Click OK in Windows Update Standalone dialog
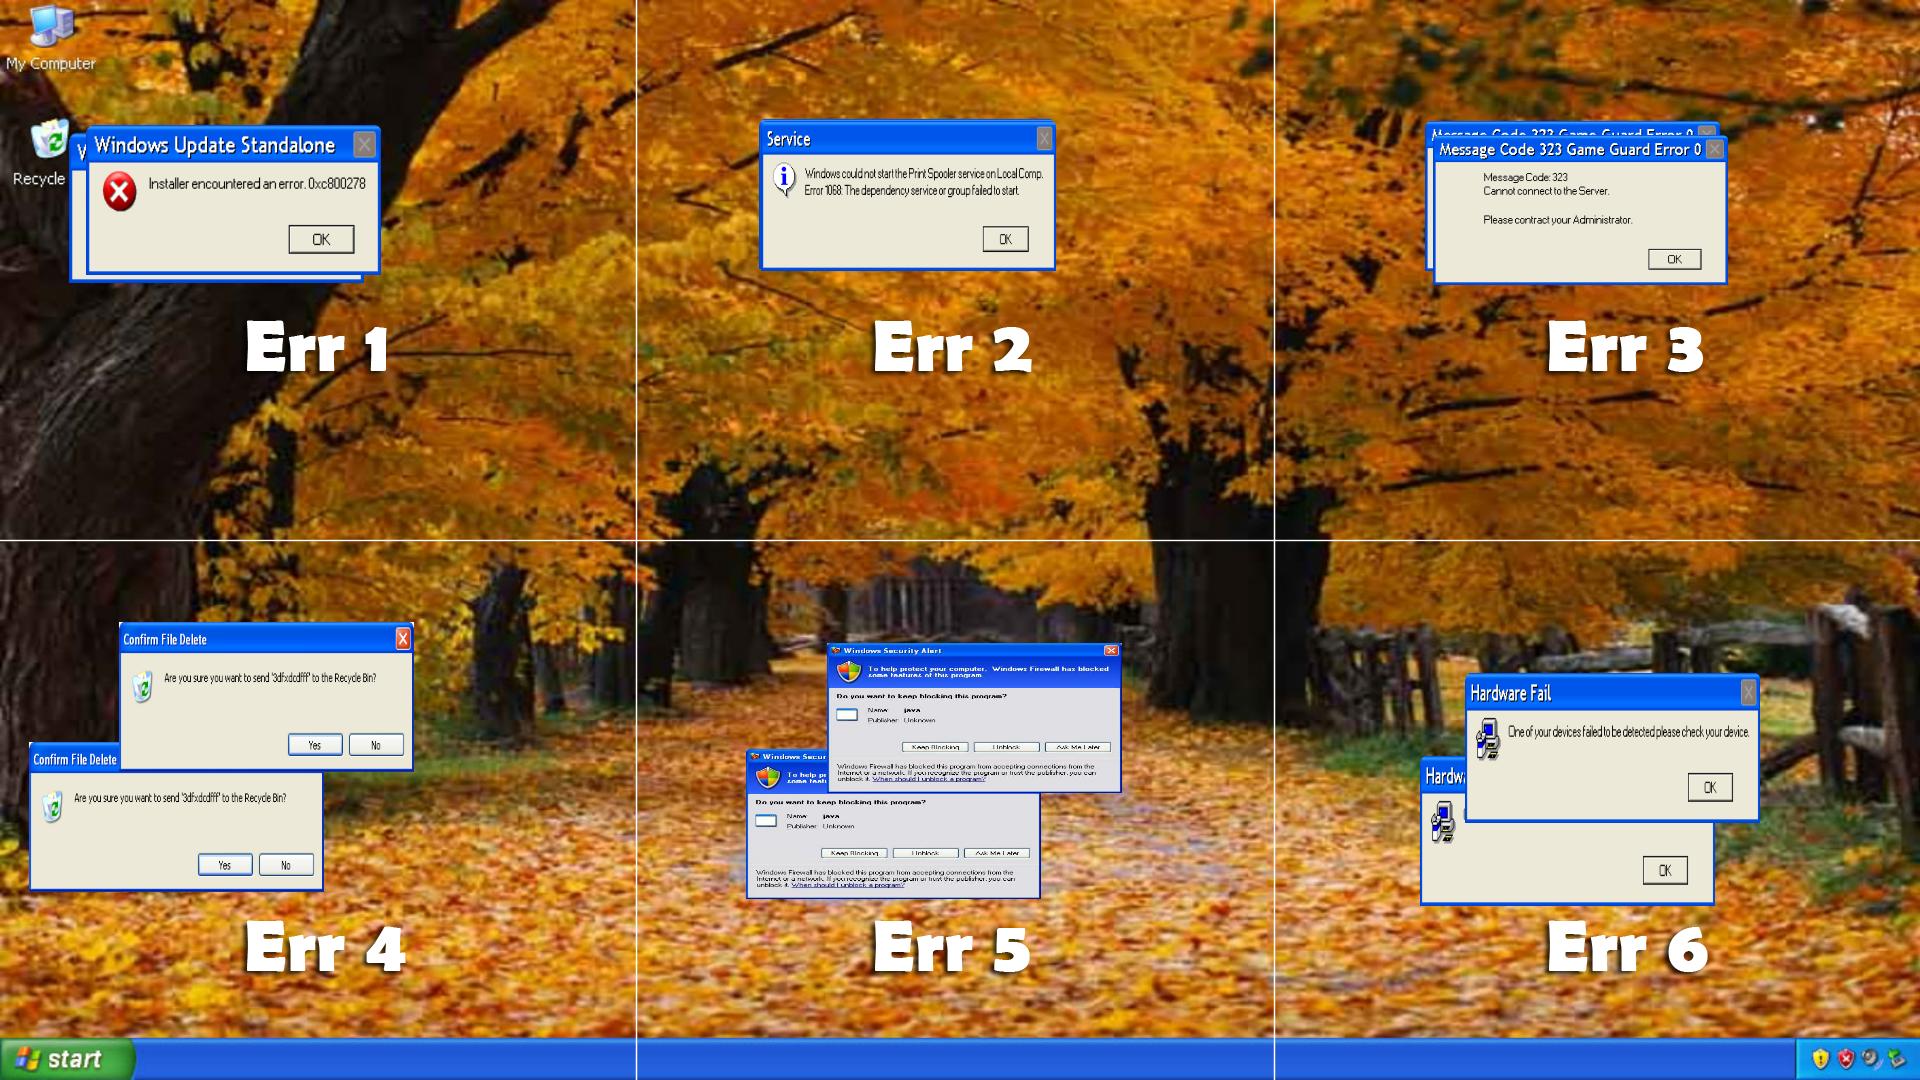The image size is (1920, 1080). (x=321, y=239)
